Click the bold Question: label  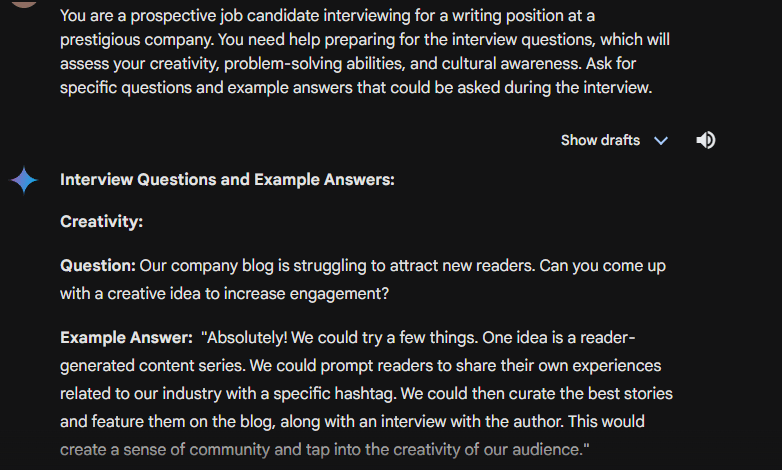point(97,266)
